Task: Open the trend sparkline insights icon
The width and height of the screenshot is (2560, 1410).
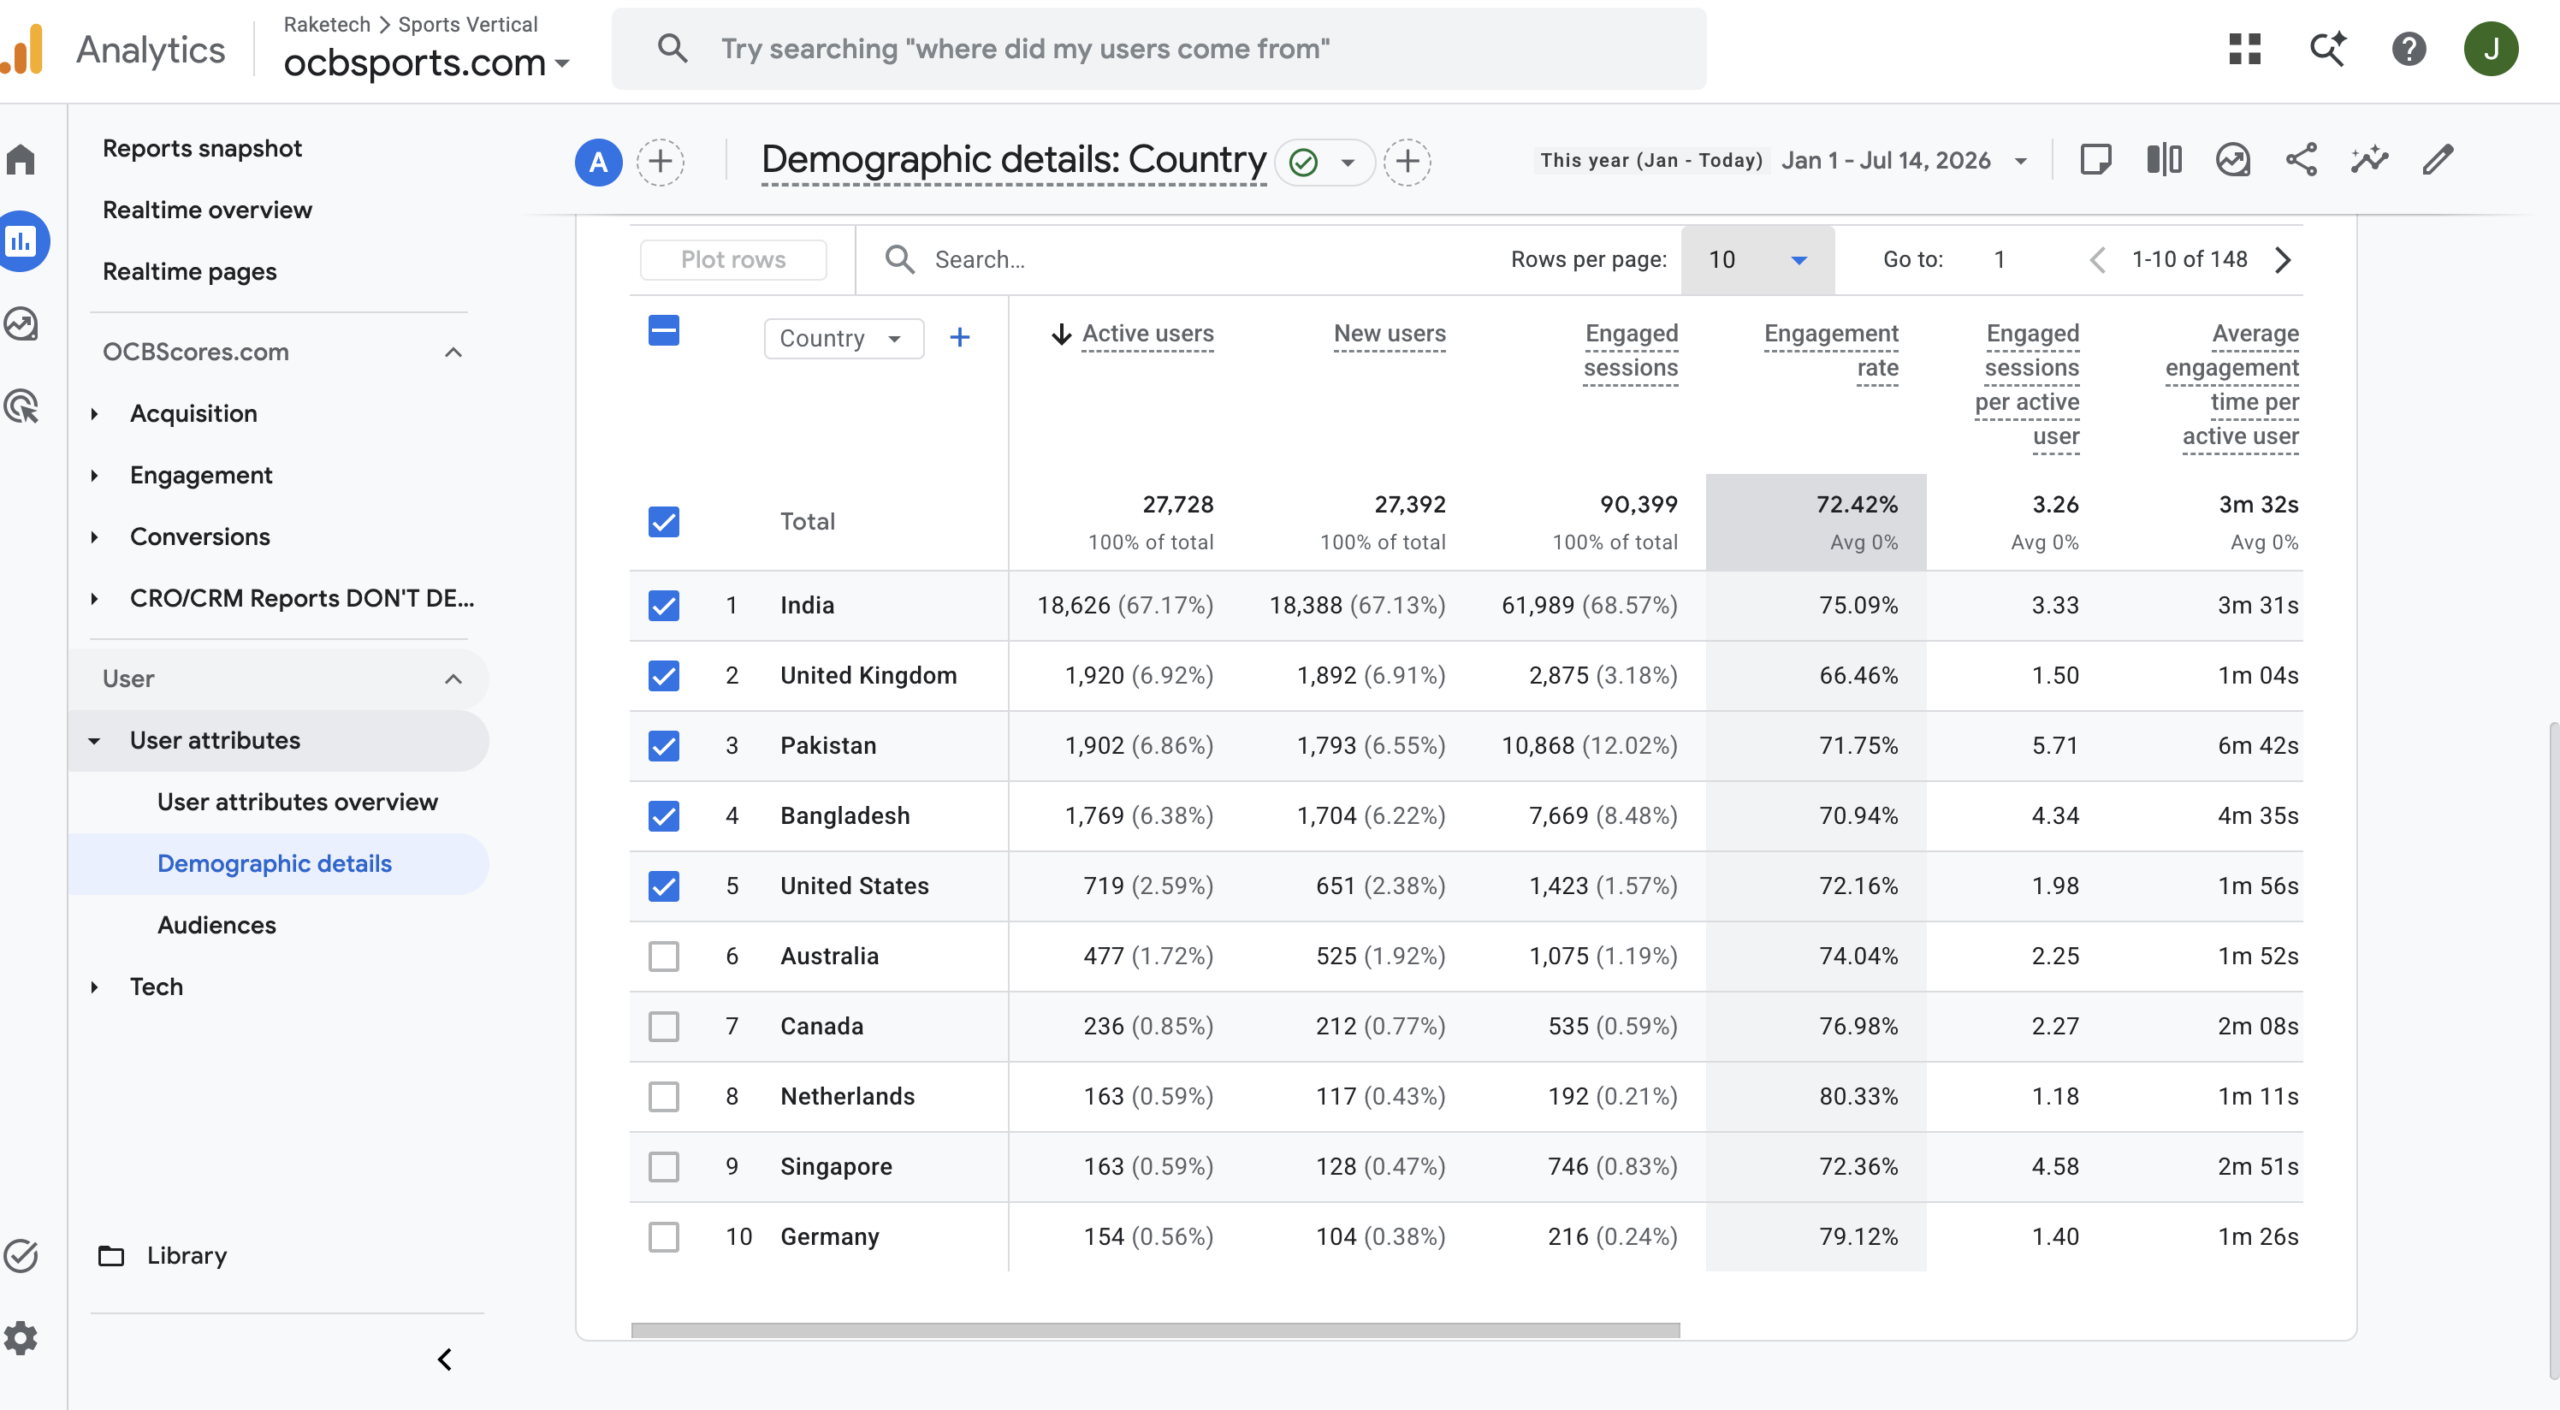Action: coord(2370,160)
